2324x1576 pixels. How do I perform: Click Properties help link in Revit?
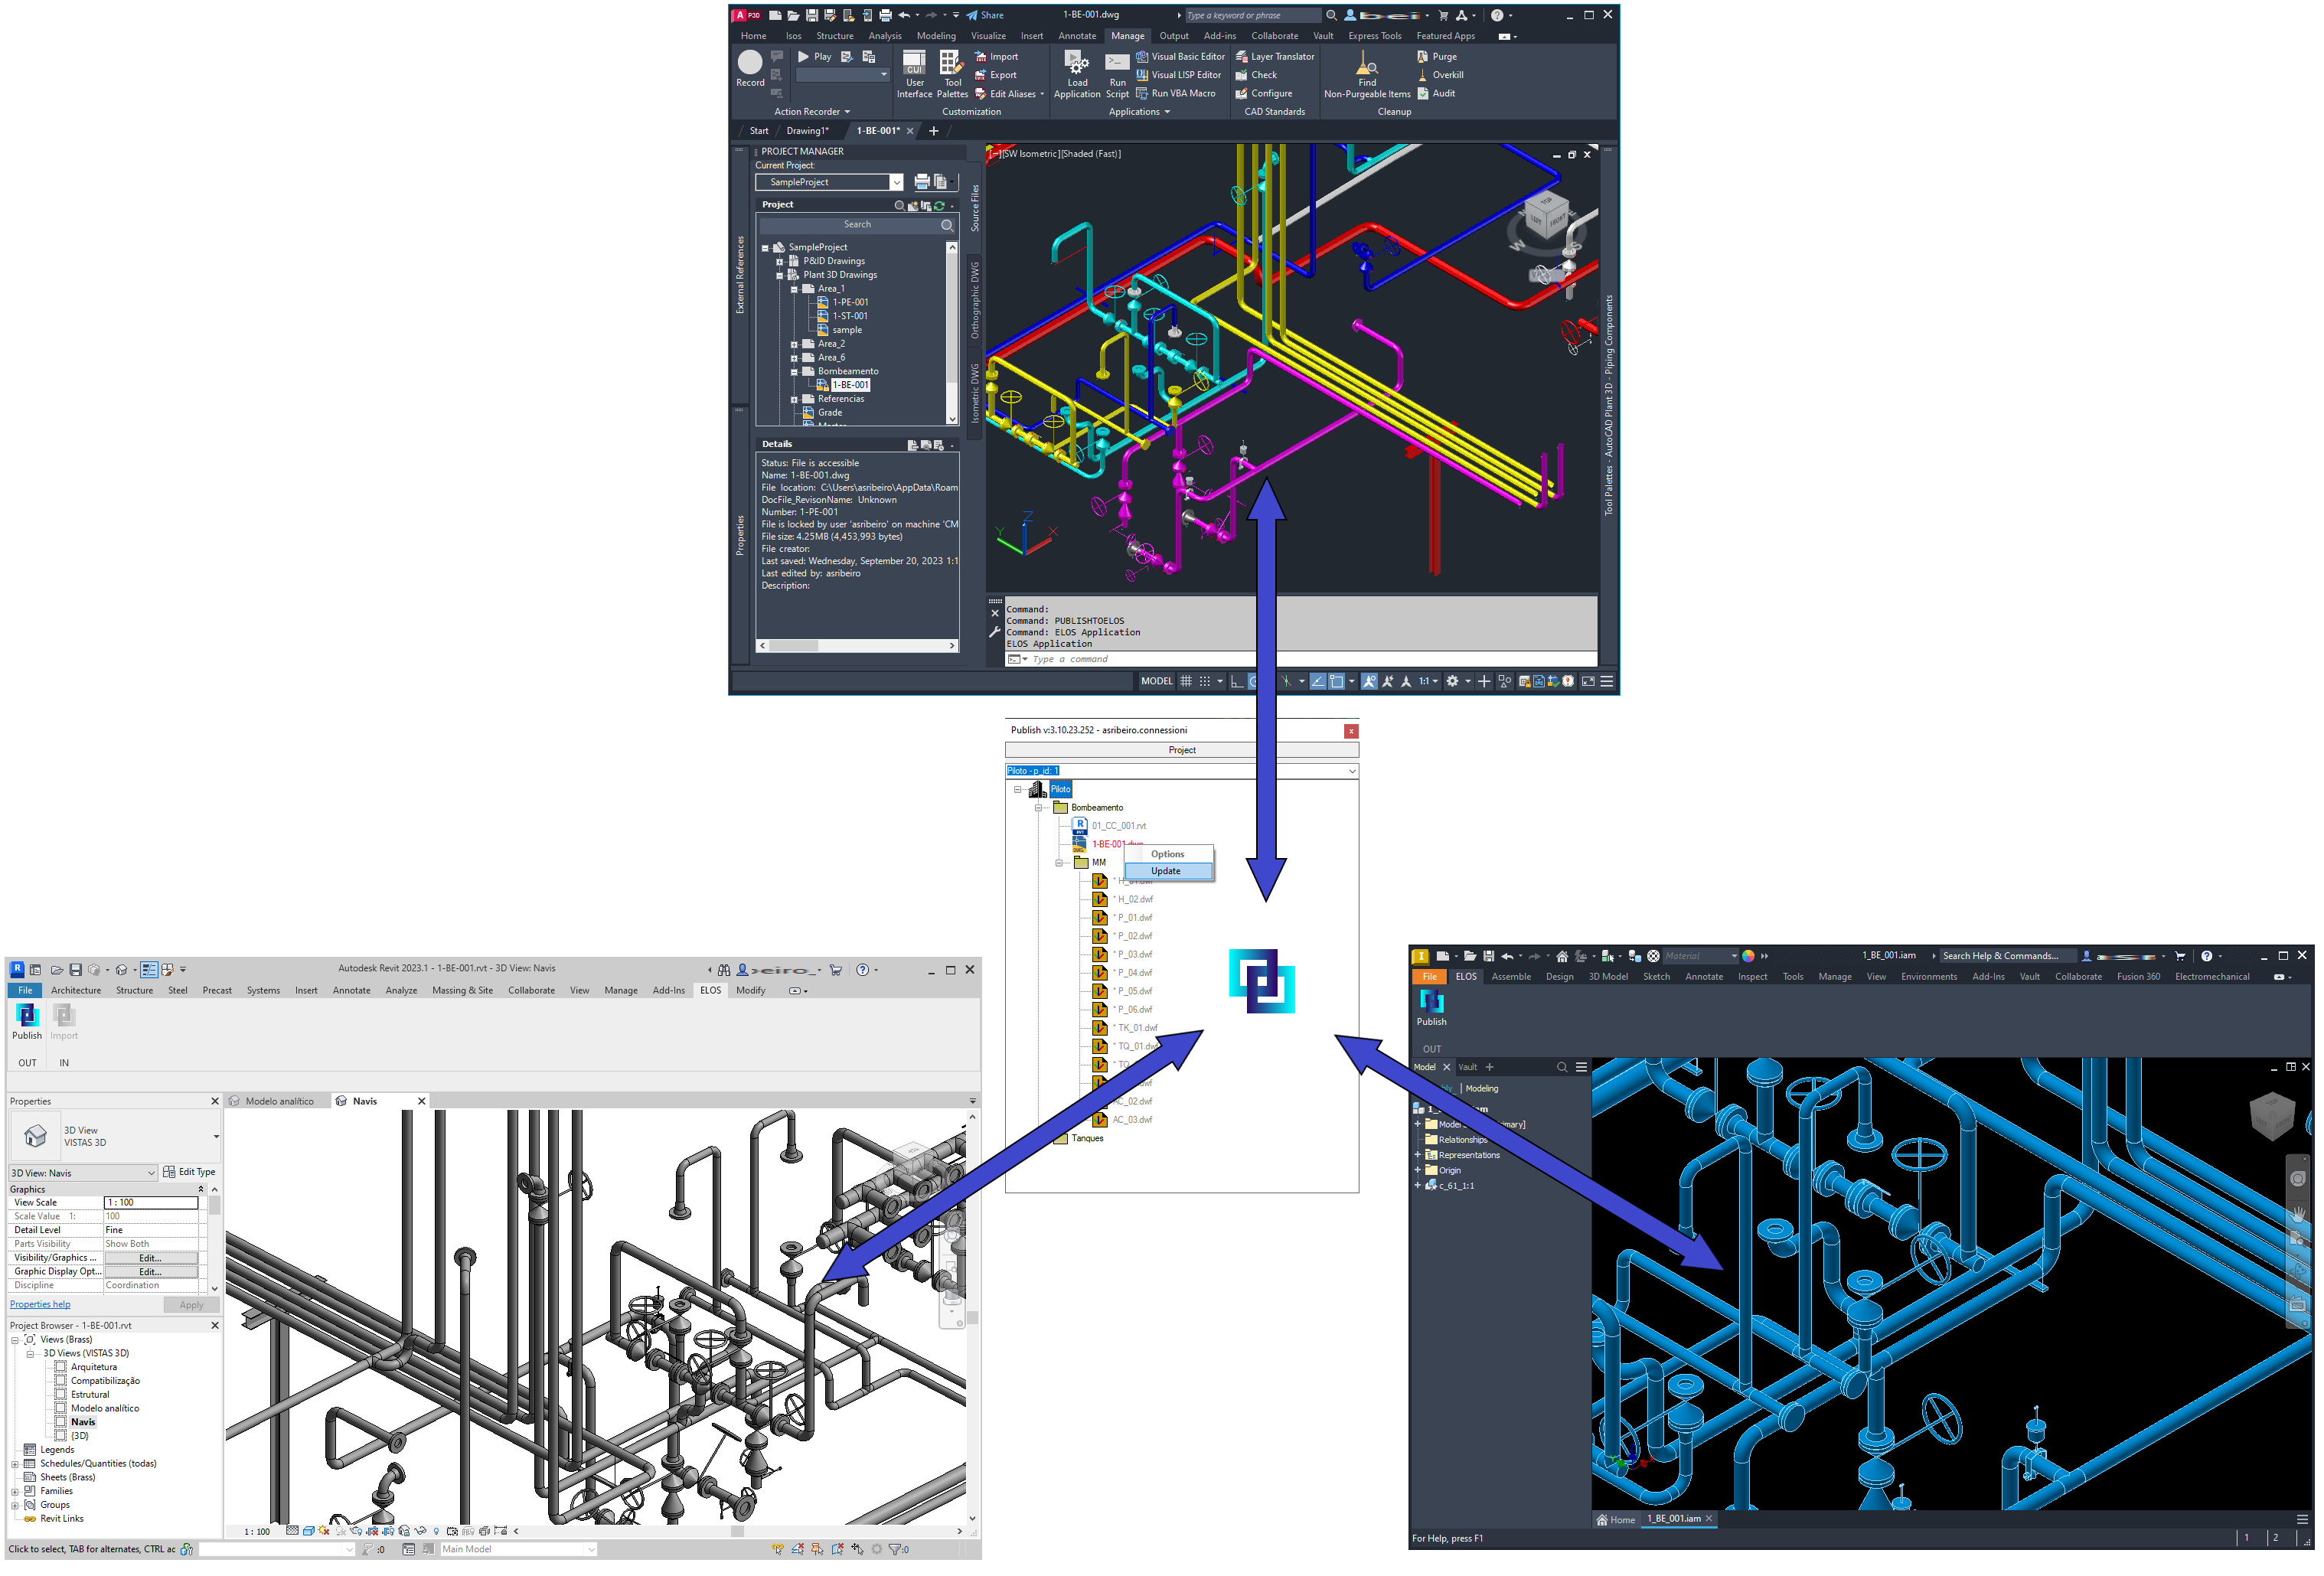(40, 1305)
